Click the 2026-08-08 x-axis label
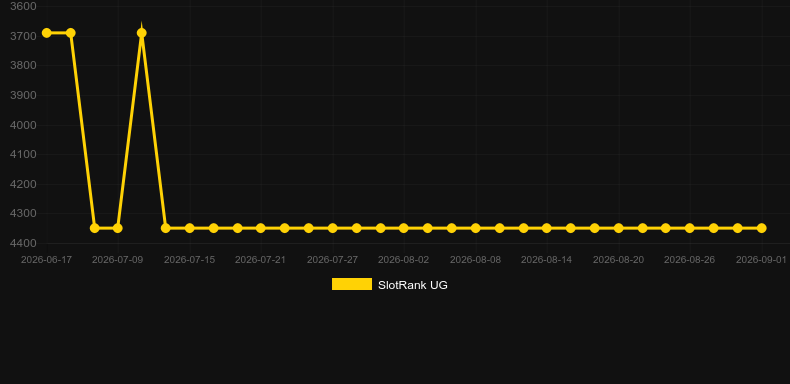Image resolution: width=790 pixels, height=384 pixels. (x=476, y=260)
